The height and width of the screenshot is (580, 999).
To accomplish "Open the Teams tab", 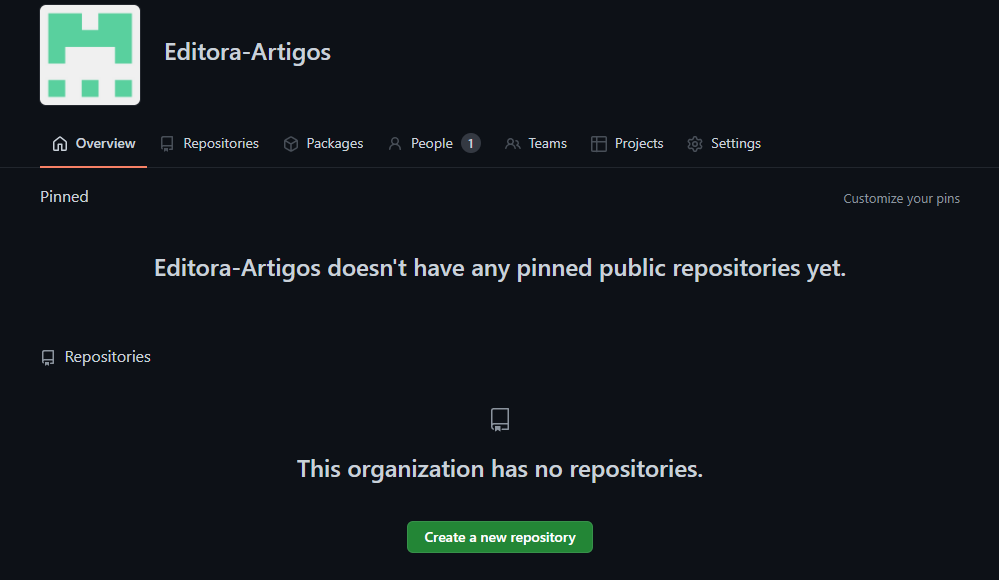I will click(536, 143).
